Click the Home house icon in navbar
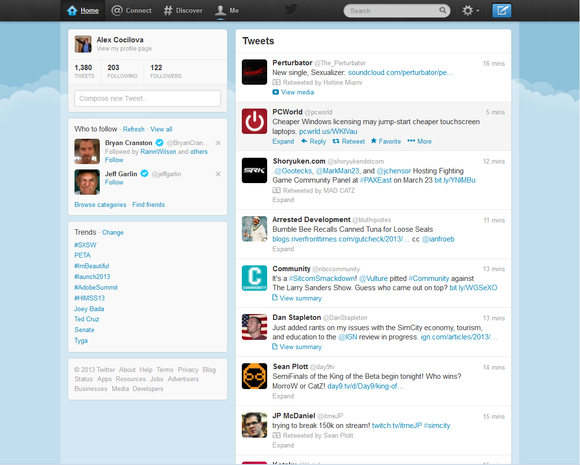The image size is (580, 465). click(72, 10)
